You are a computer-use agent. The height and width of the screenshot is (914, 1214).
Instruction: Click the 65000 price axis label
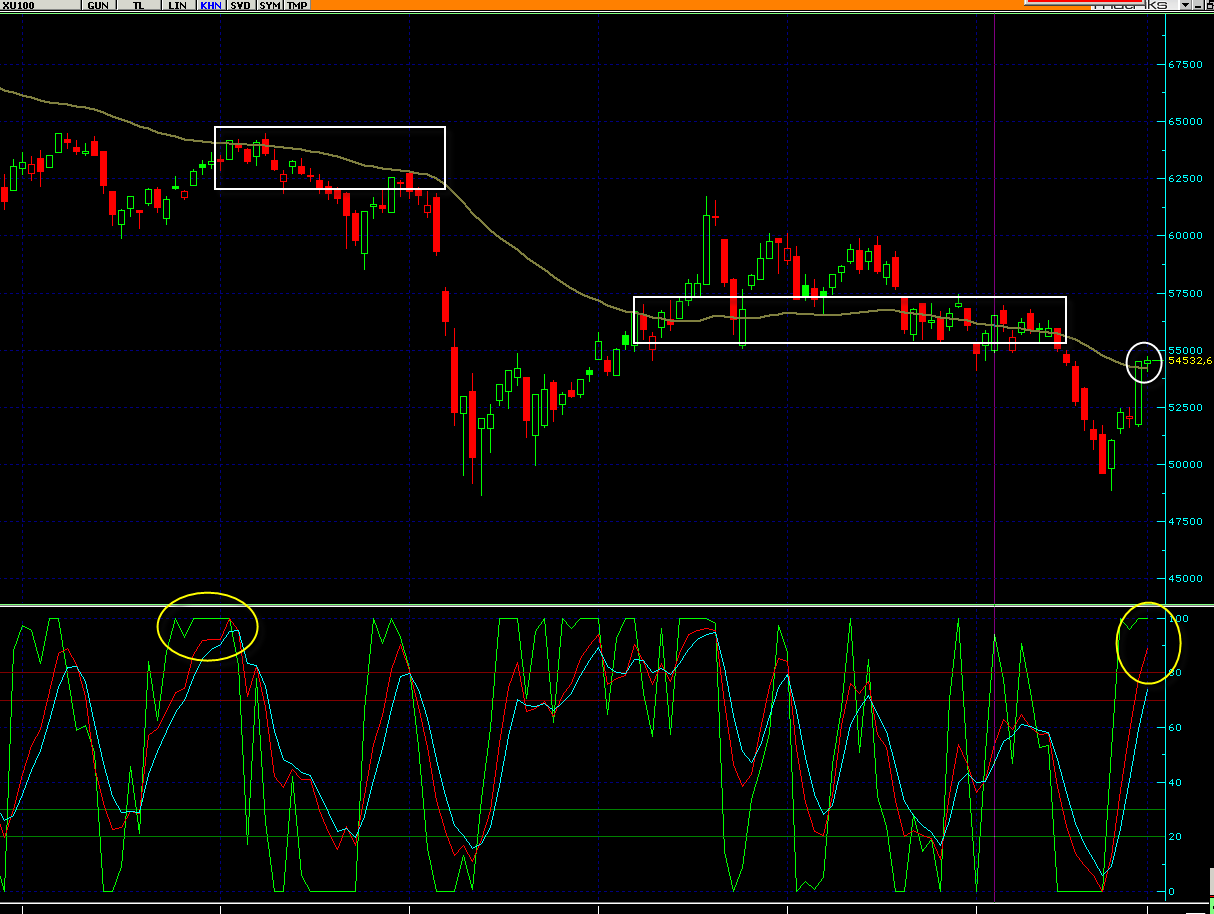click(1185, 121)
